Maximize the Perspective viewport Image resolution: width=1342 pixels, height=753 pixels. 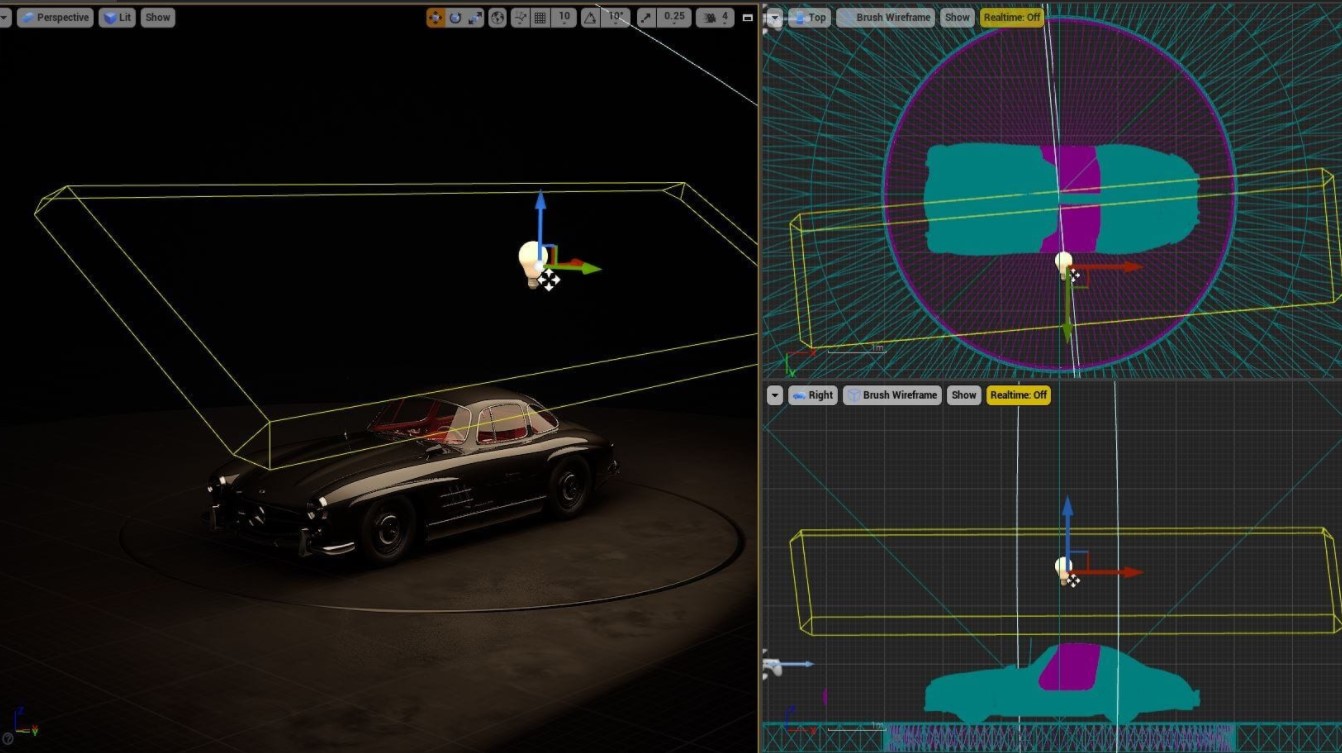747,17
